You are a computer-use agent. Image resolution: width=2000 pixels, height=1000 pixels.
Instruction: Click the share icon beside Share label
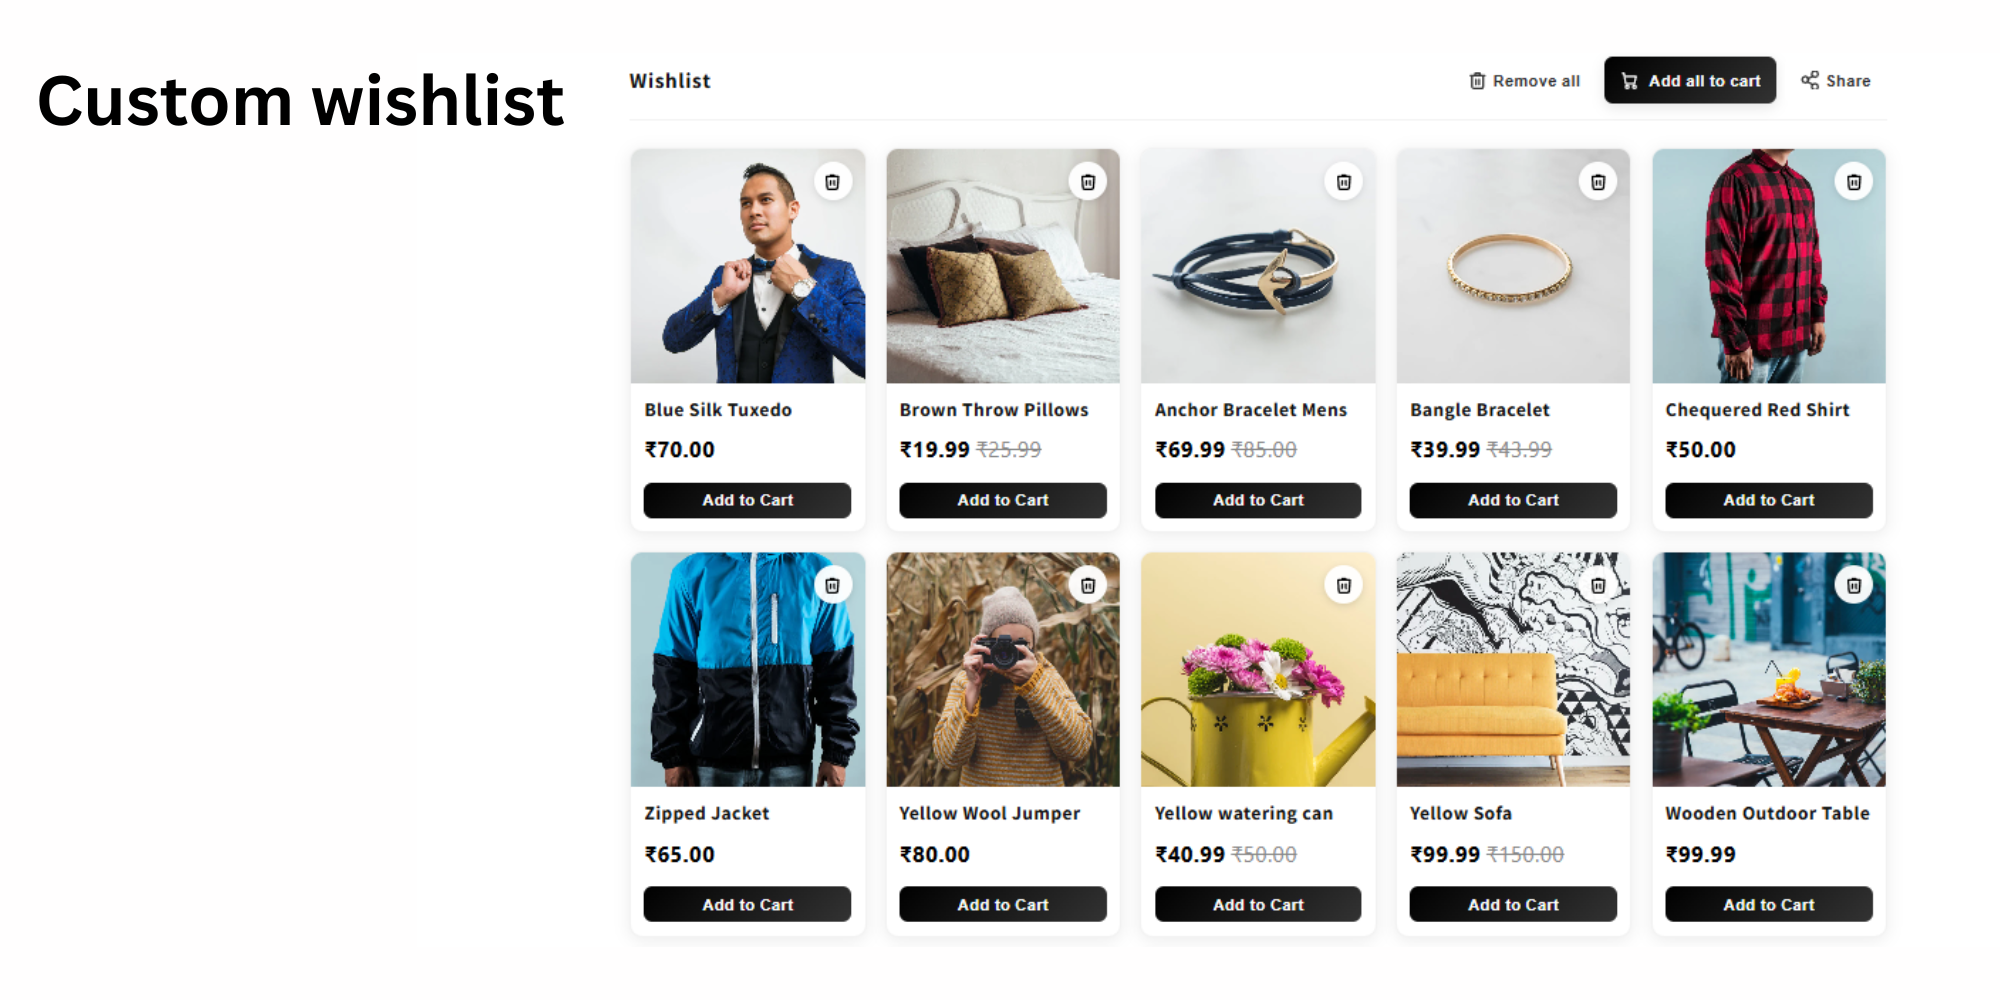(x=1810, y=80)
